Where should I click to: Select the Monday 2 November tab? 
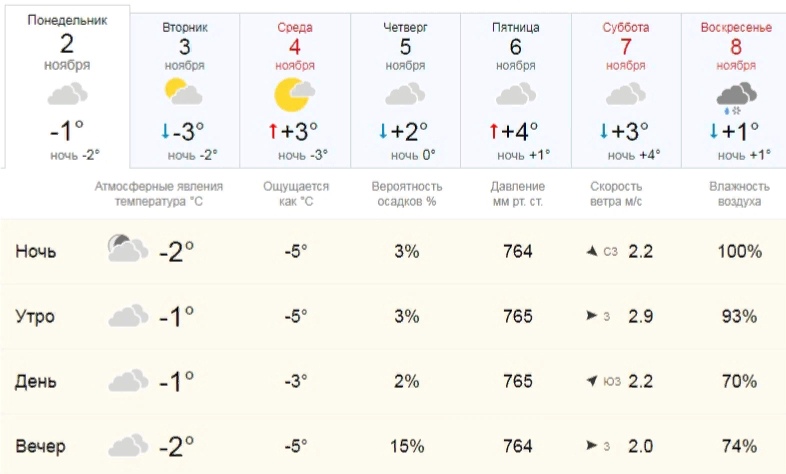(67, 87)
